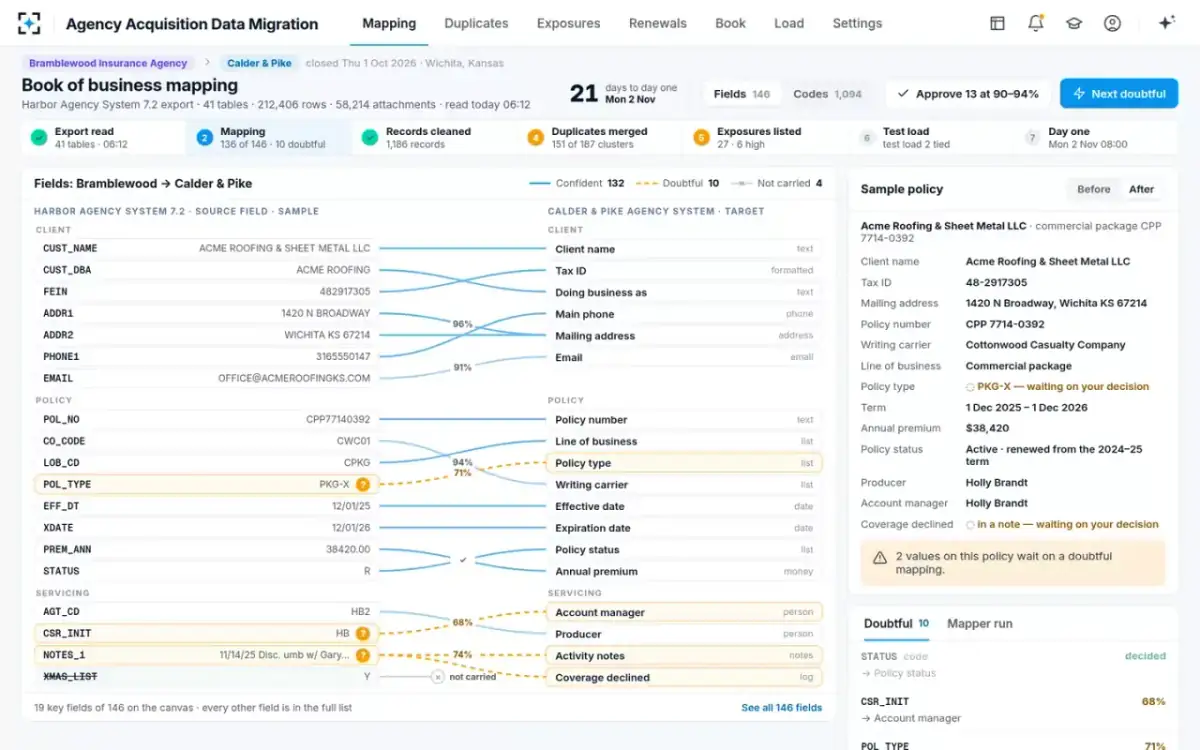This screenshot has width=1200, height=750.
Task: Toggle Confident 132 legend filter
Action: pos(577,183)
